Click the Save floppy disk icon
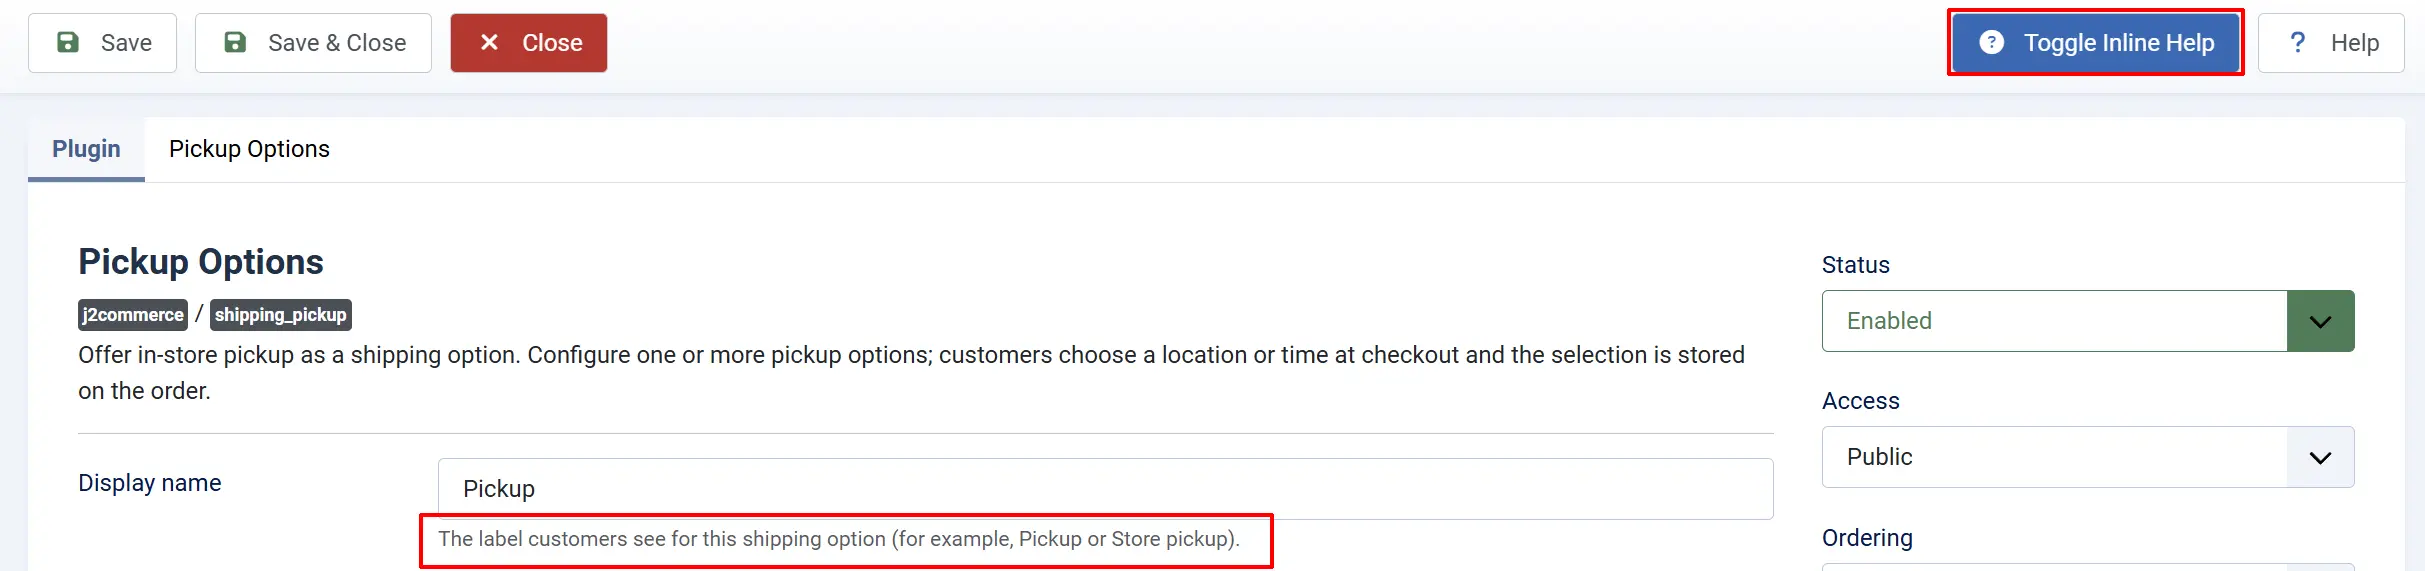Viewport: 2425px width, 571px height. pos(68,42)
